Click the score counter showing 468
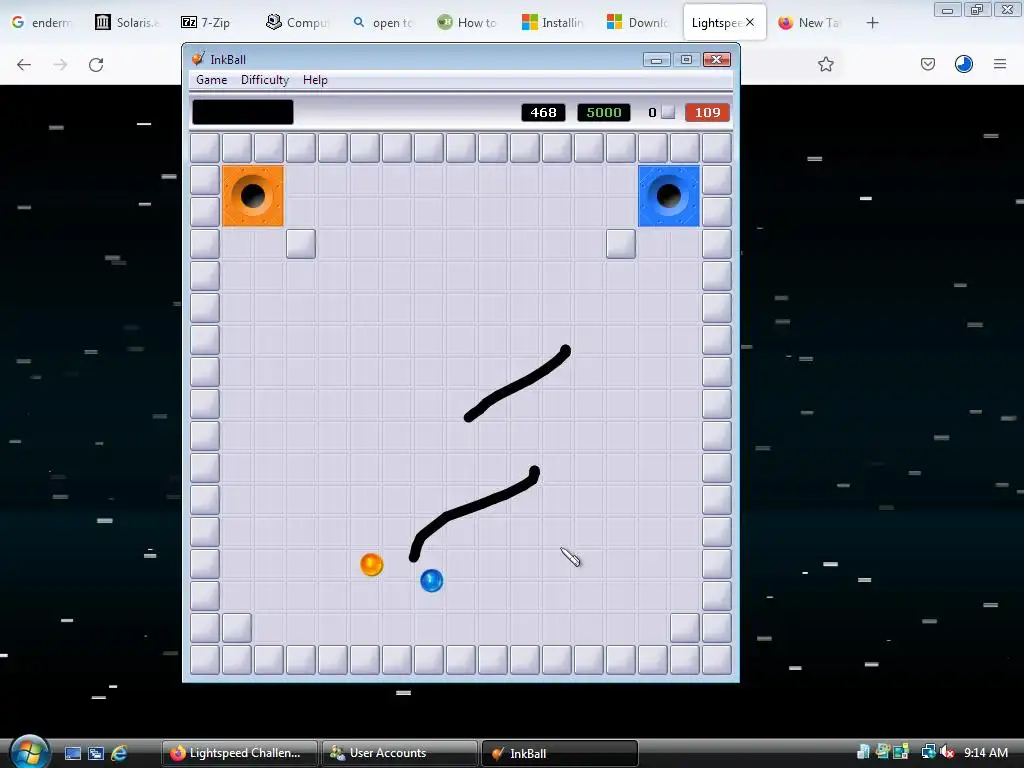 pos(543,112)
